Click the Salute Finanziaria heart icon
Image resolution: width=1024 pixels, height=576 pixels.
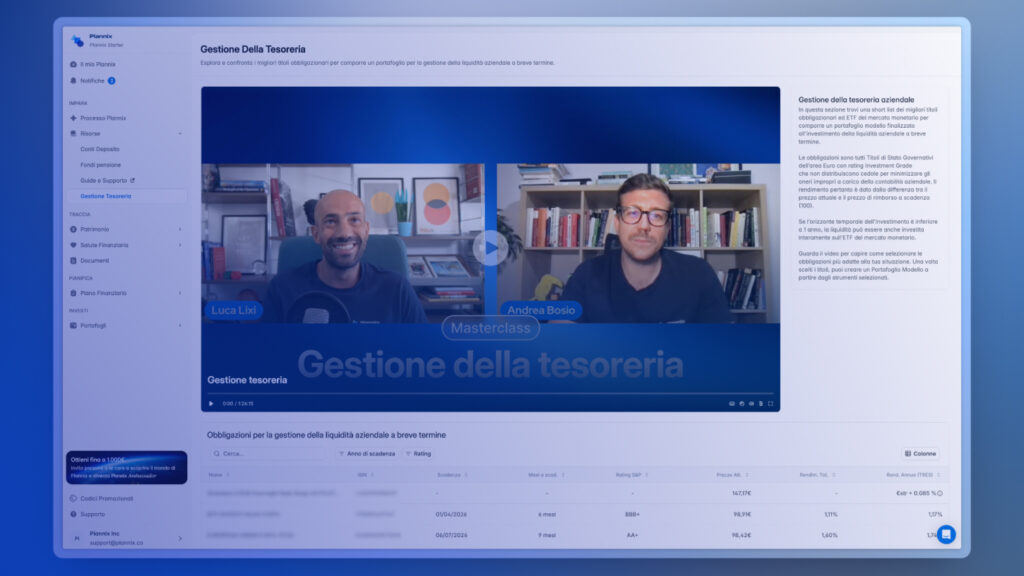pyautogui.click(x=73, y=245)
